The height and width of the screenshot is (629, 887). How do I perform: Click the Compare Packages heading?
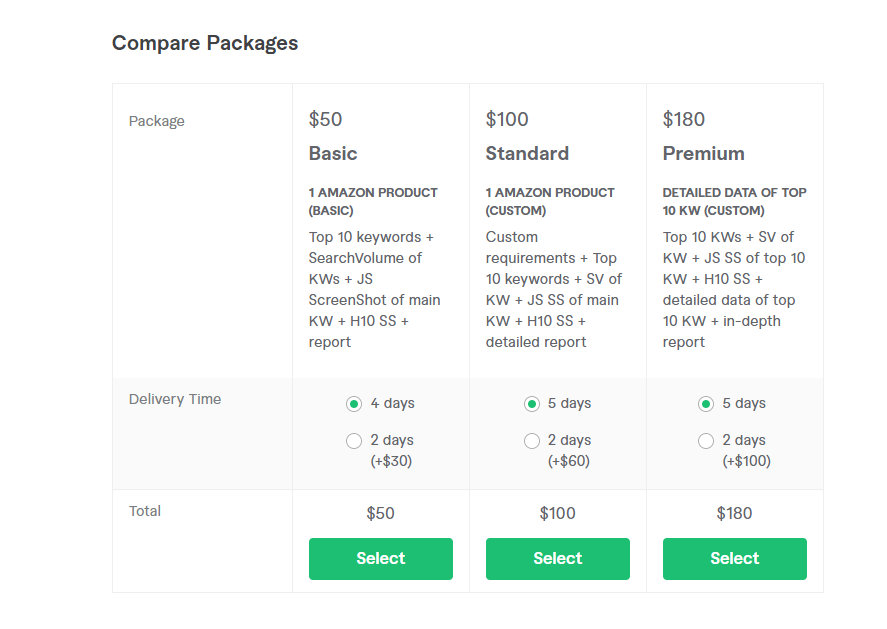(205, 43)
